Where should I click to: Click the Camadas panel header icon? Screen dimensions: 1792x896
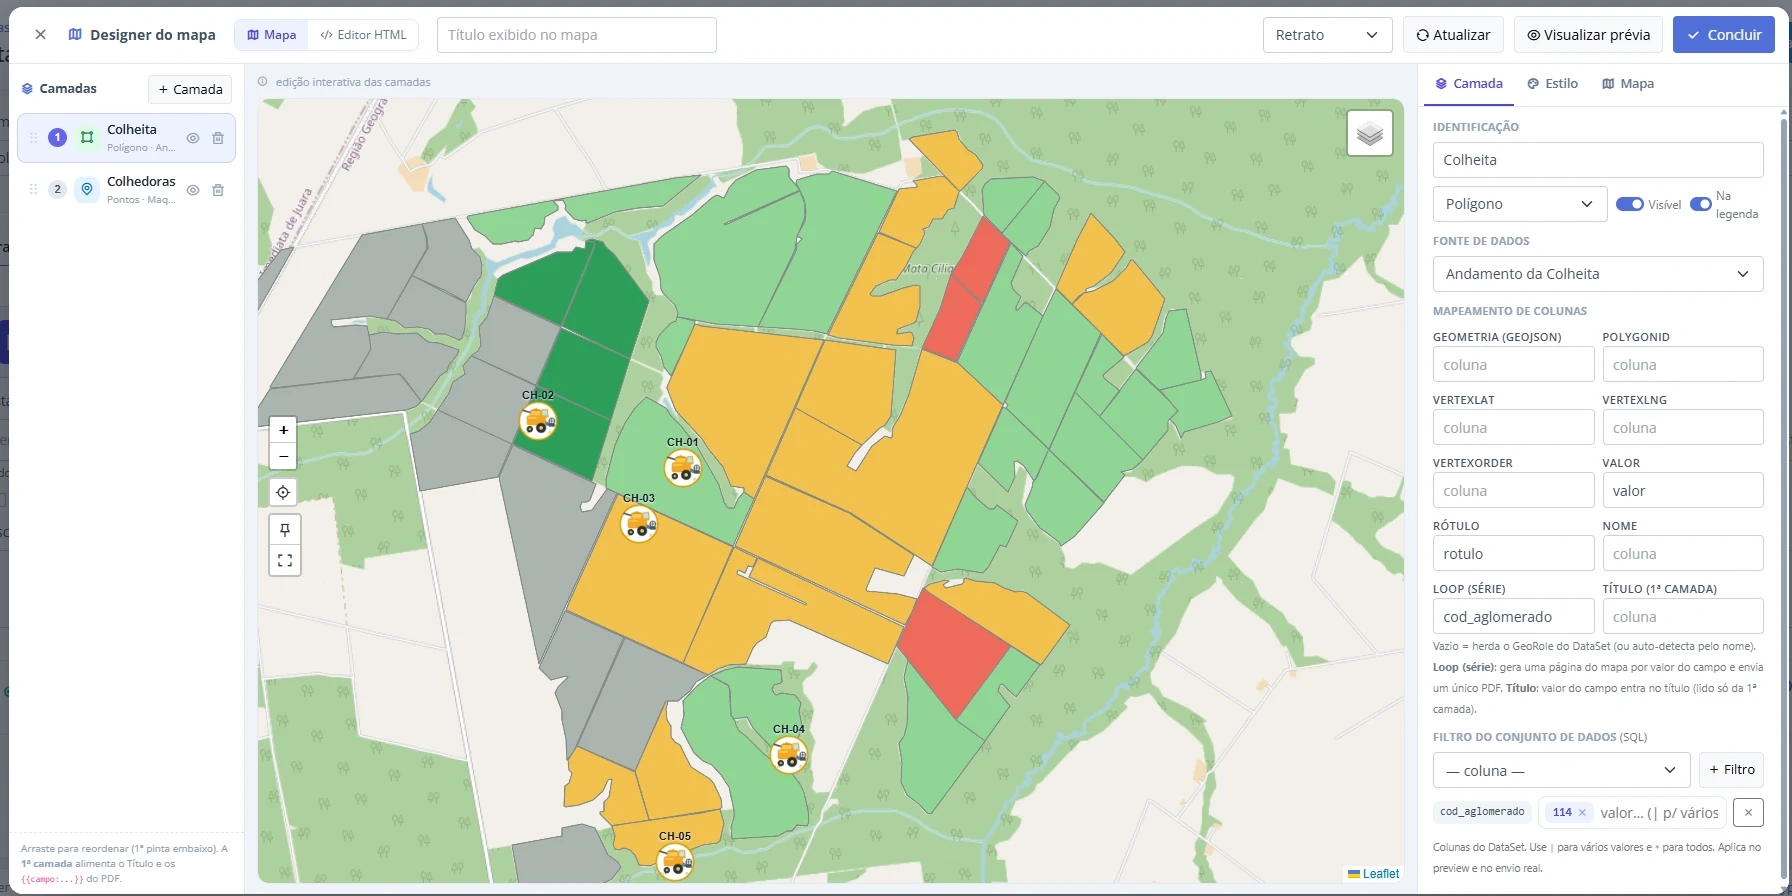(x=27, y=89)
